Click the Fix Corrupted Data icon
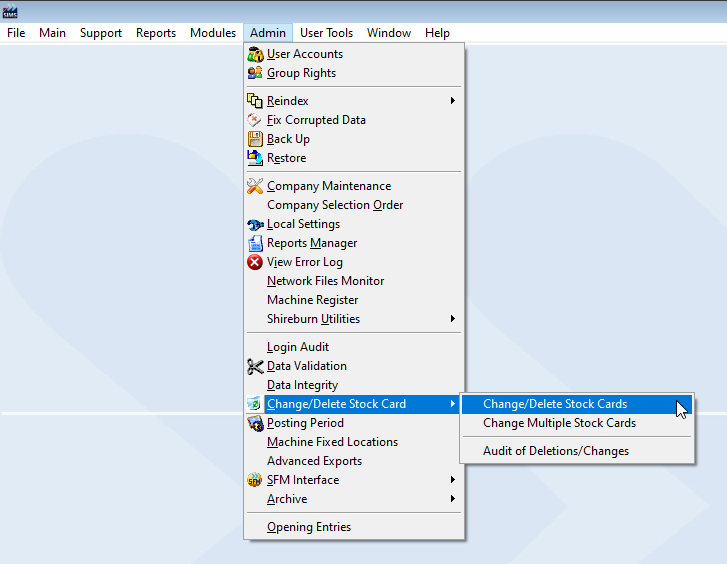Image resolution: width=727 pixels, height=564 pixels. (x=255, y=120)
